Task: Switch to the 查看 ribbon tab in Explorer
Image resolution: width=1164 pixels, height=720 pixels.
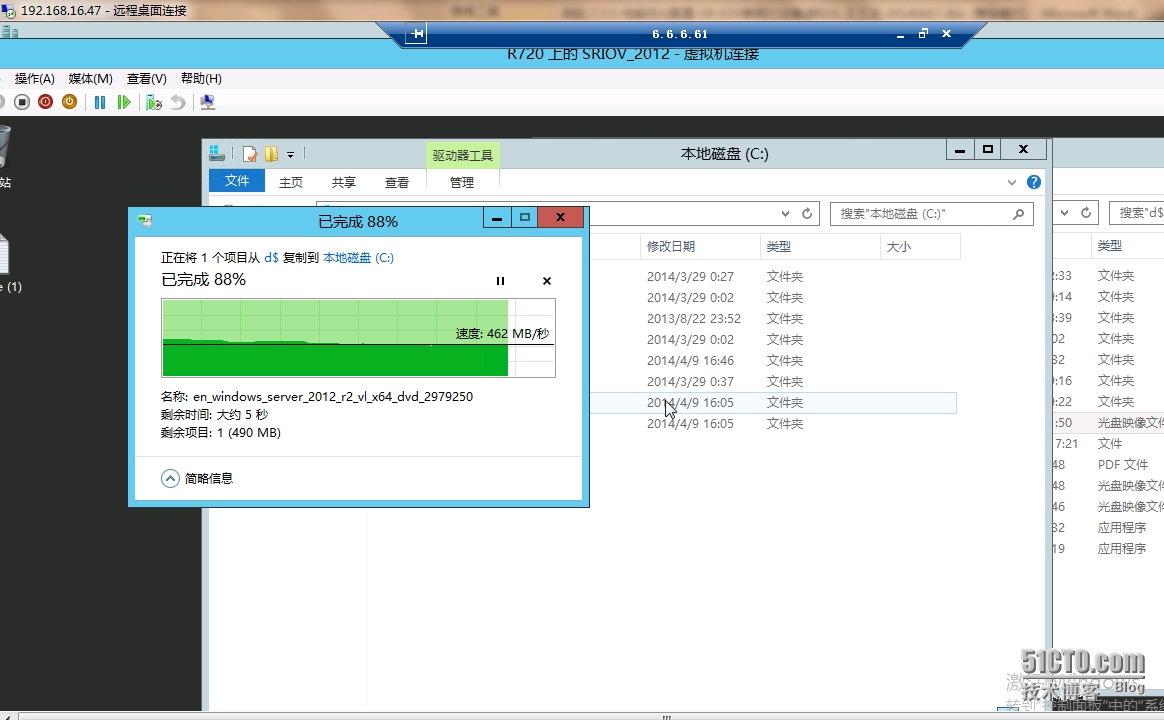Action: [397, 182]
